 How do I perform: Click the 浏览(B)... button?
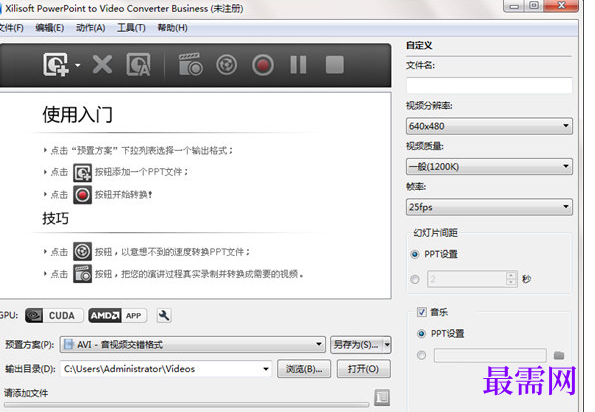[x=304, y=369]
